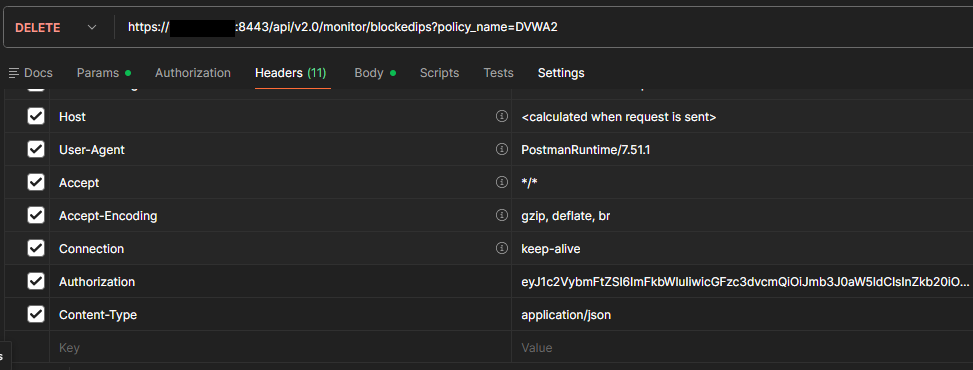973x370 pixels.
Task: Switch to the Authorization tab
Action: (193, 73)
